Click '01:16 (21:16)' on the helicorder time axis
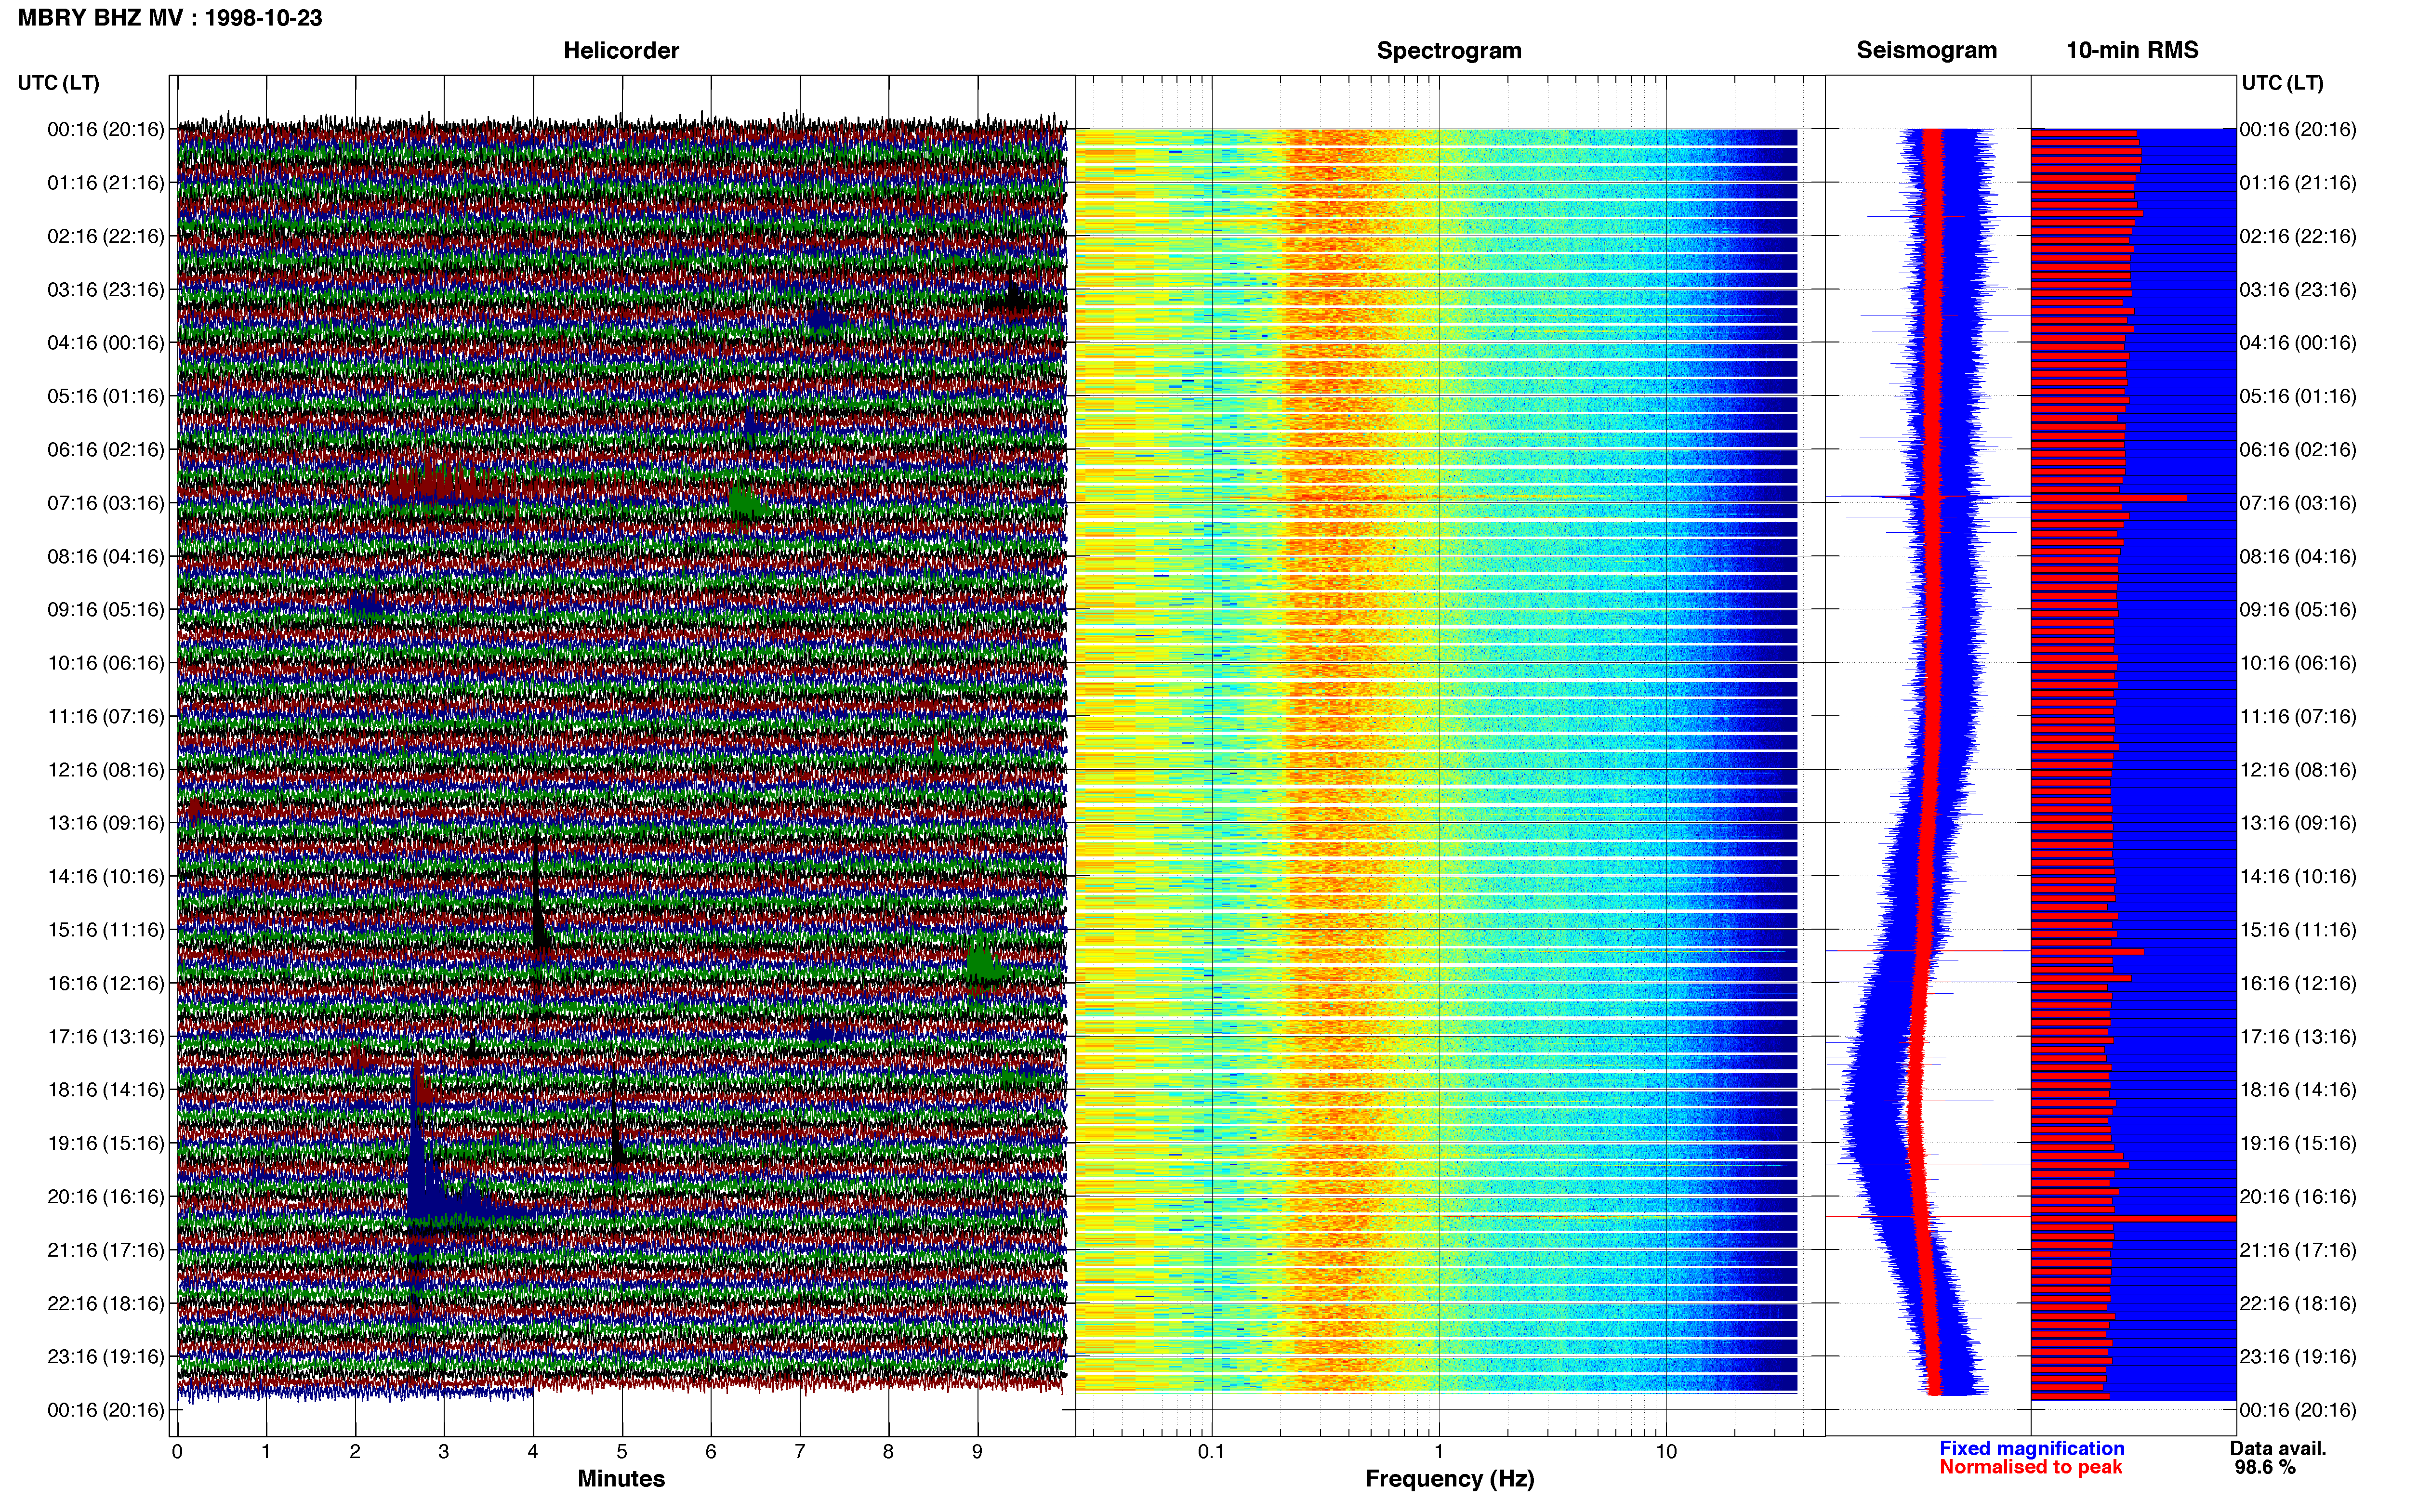 click(106, 183)
